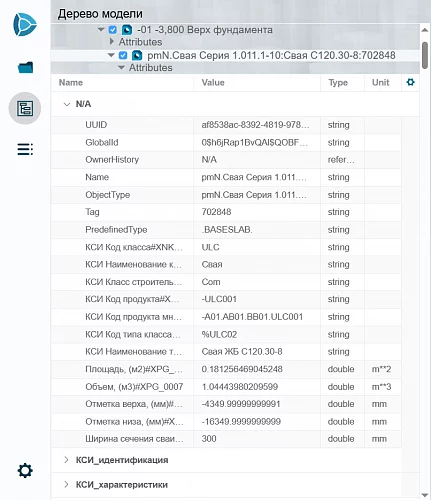Click the Name column header
Screen dimensions: 431x500
pos(71,83)
